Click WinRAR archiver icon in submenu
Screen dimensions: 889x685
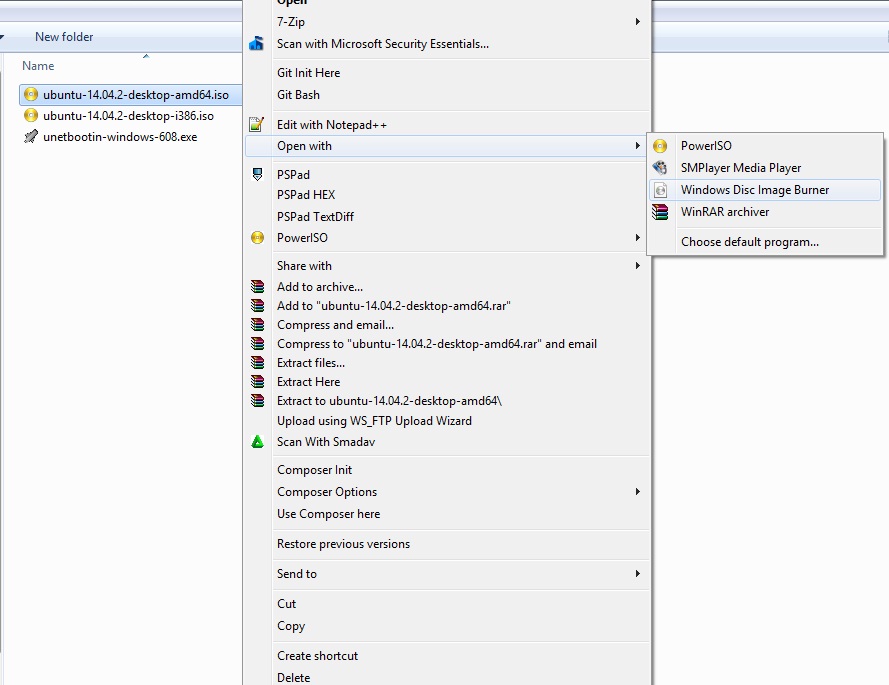tap(660, 212)
